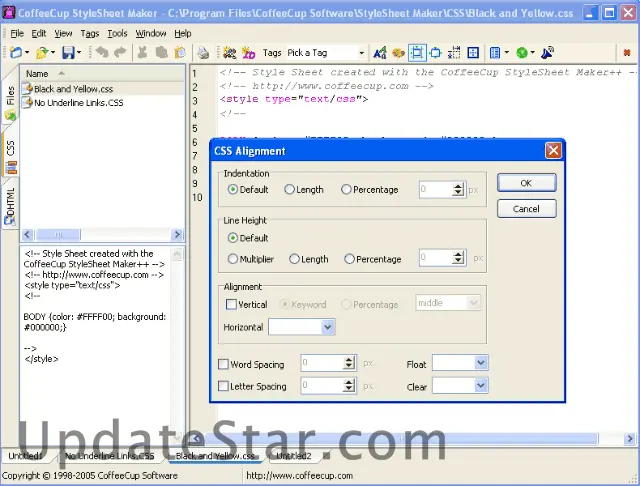Click the Indentation value input field
The image size is (640, 486).
[436, 189]
